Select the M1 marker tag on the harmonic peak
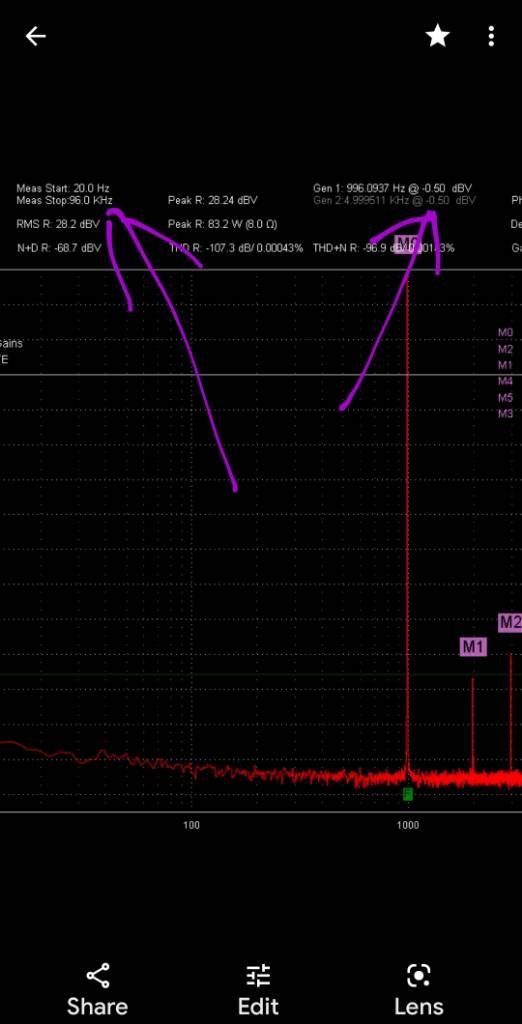This screenshot has height=1024, width=522. pos(474,647)
